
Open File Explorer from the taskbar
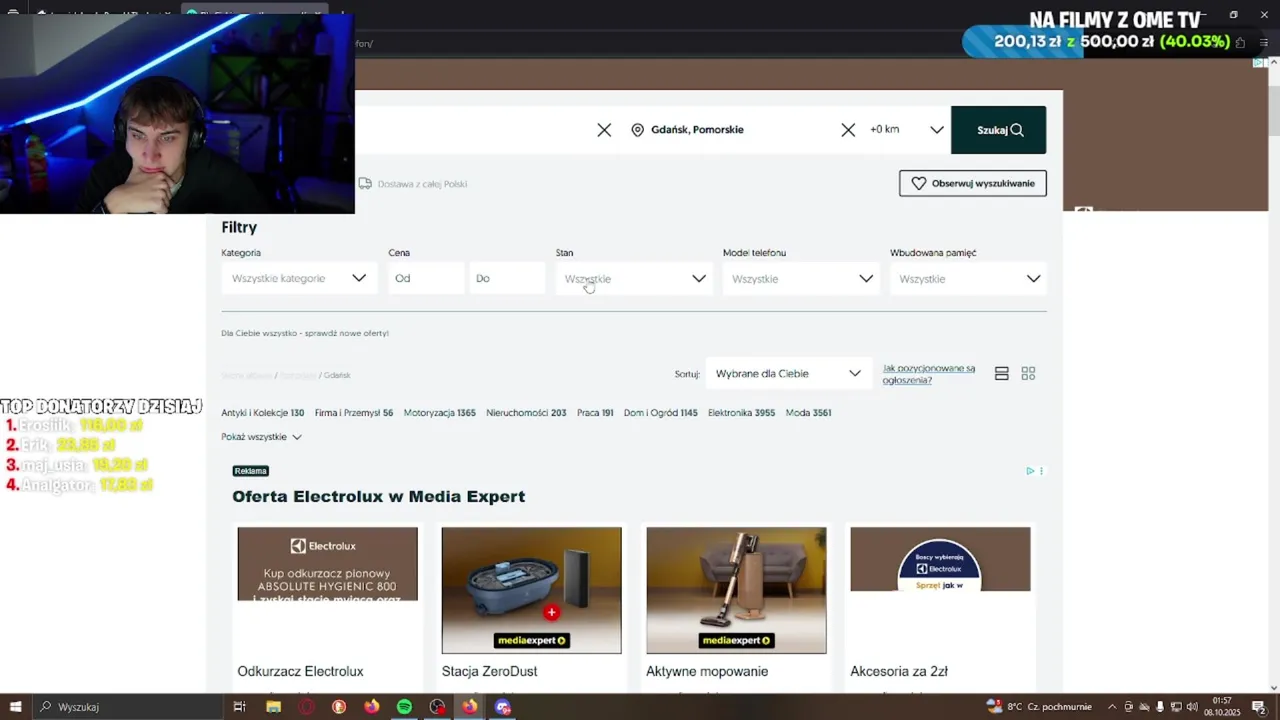click(273, 707)
